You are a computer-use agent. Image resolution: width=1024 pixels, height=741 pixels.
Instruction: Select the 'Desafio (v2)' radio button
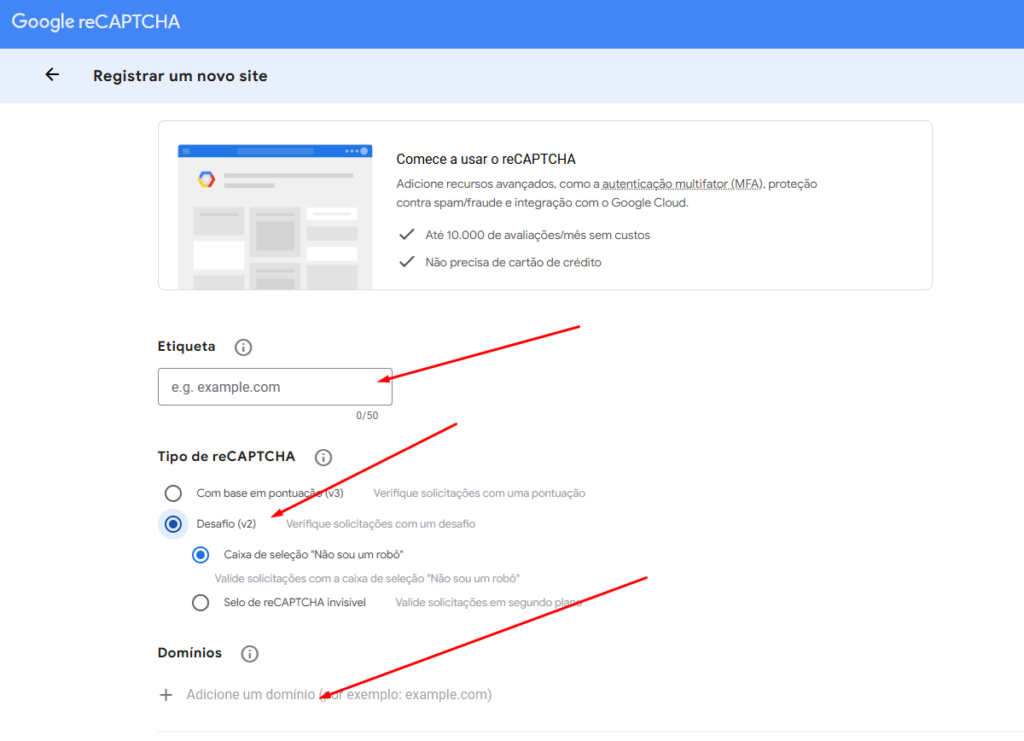click(173, 524)
